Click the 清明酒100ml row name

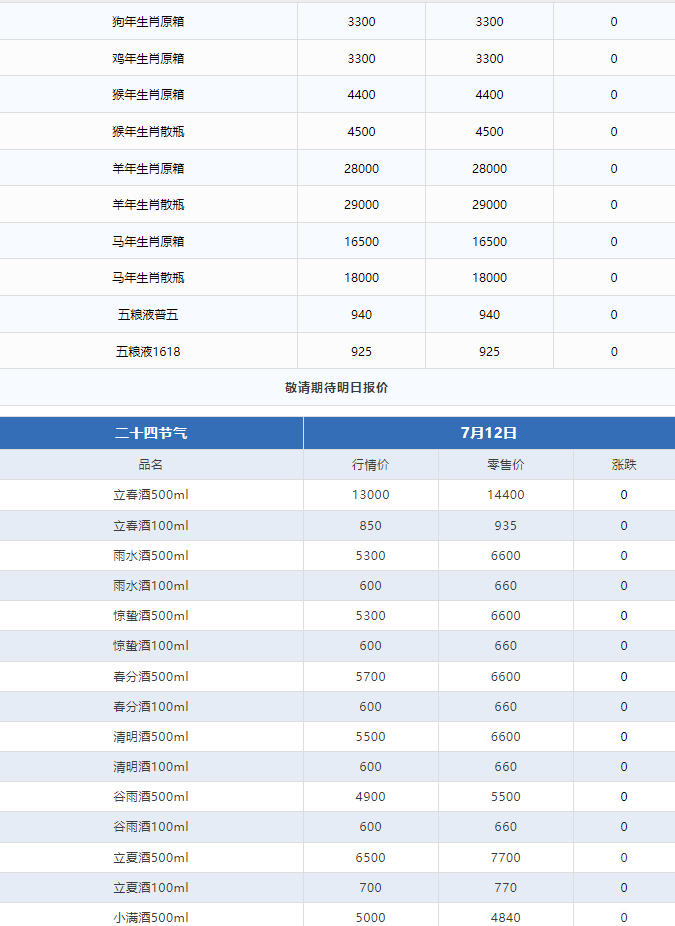point(151,767)
